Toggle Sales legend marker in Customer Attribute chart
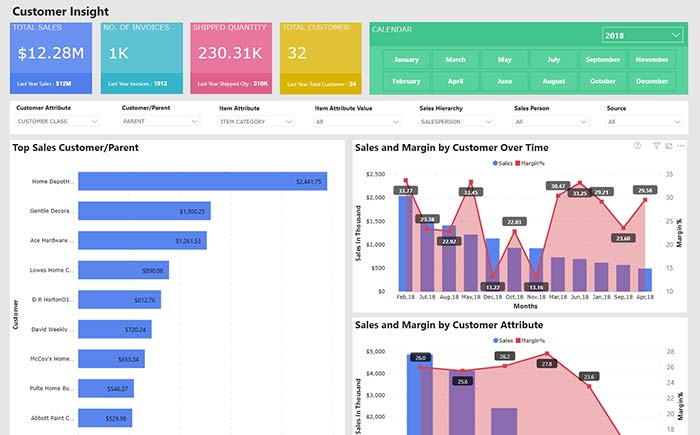 point(496,340)
